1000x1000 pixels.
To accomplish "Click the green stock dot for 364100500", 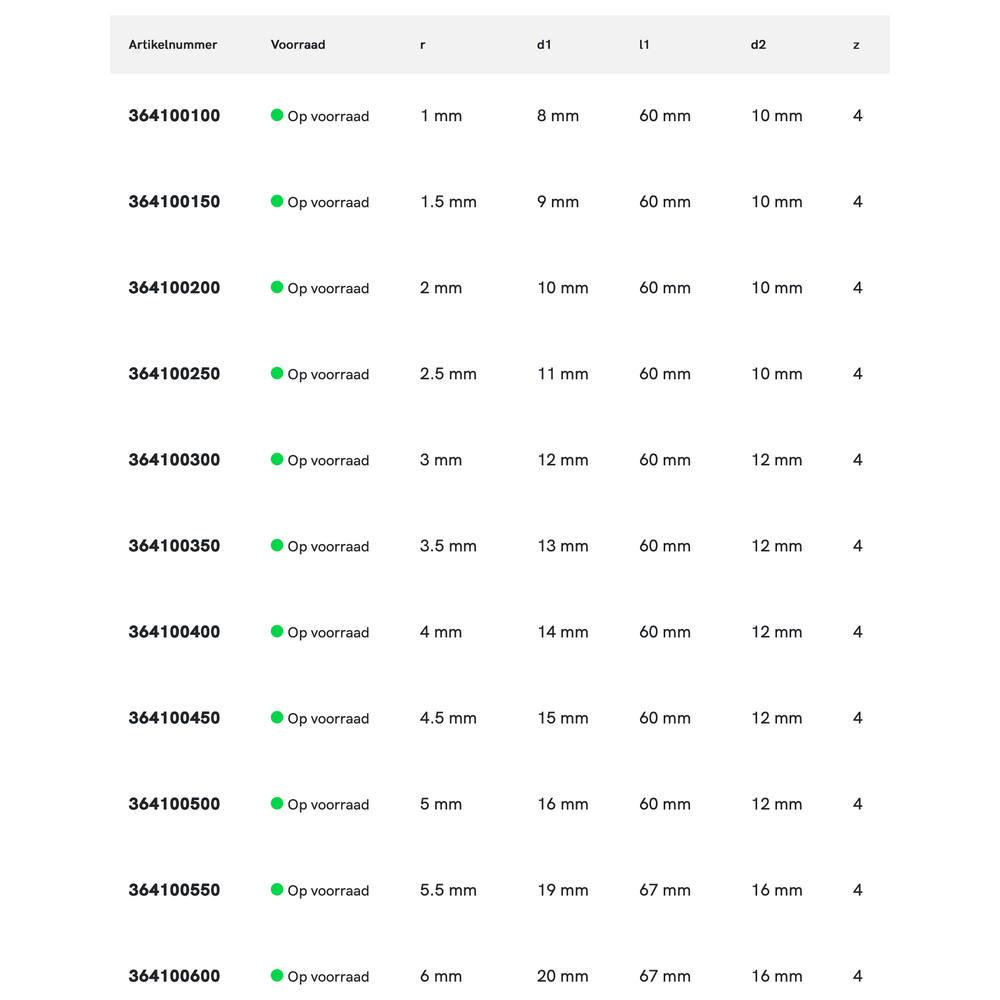I will click(x=277, y=803).
